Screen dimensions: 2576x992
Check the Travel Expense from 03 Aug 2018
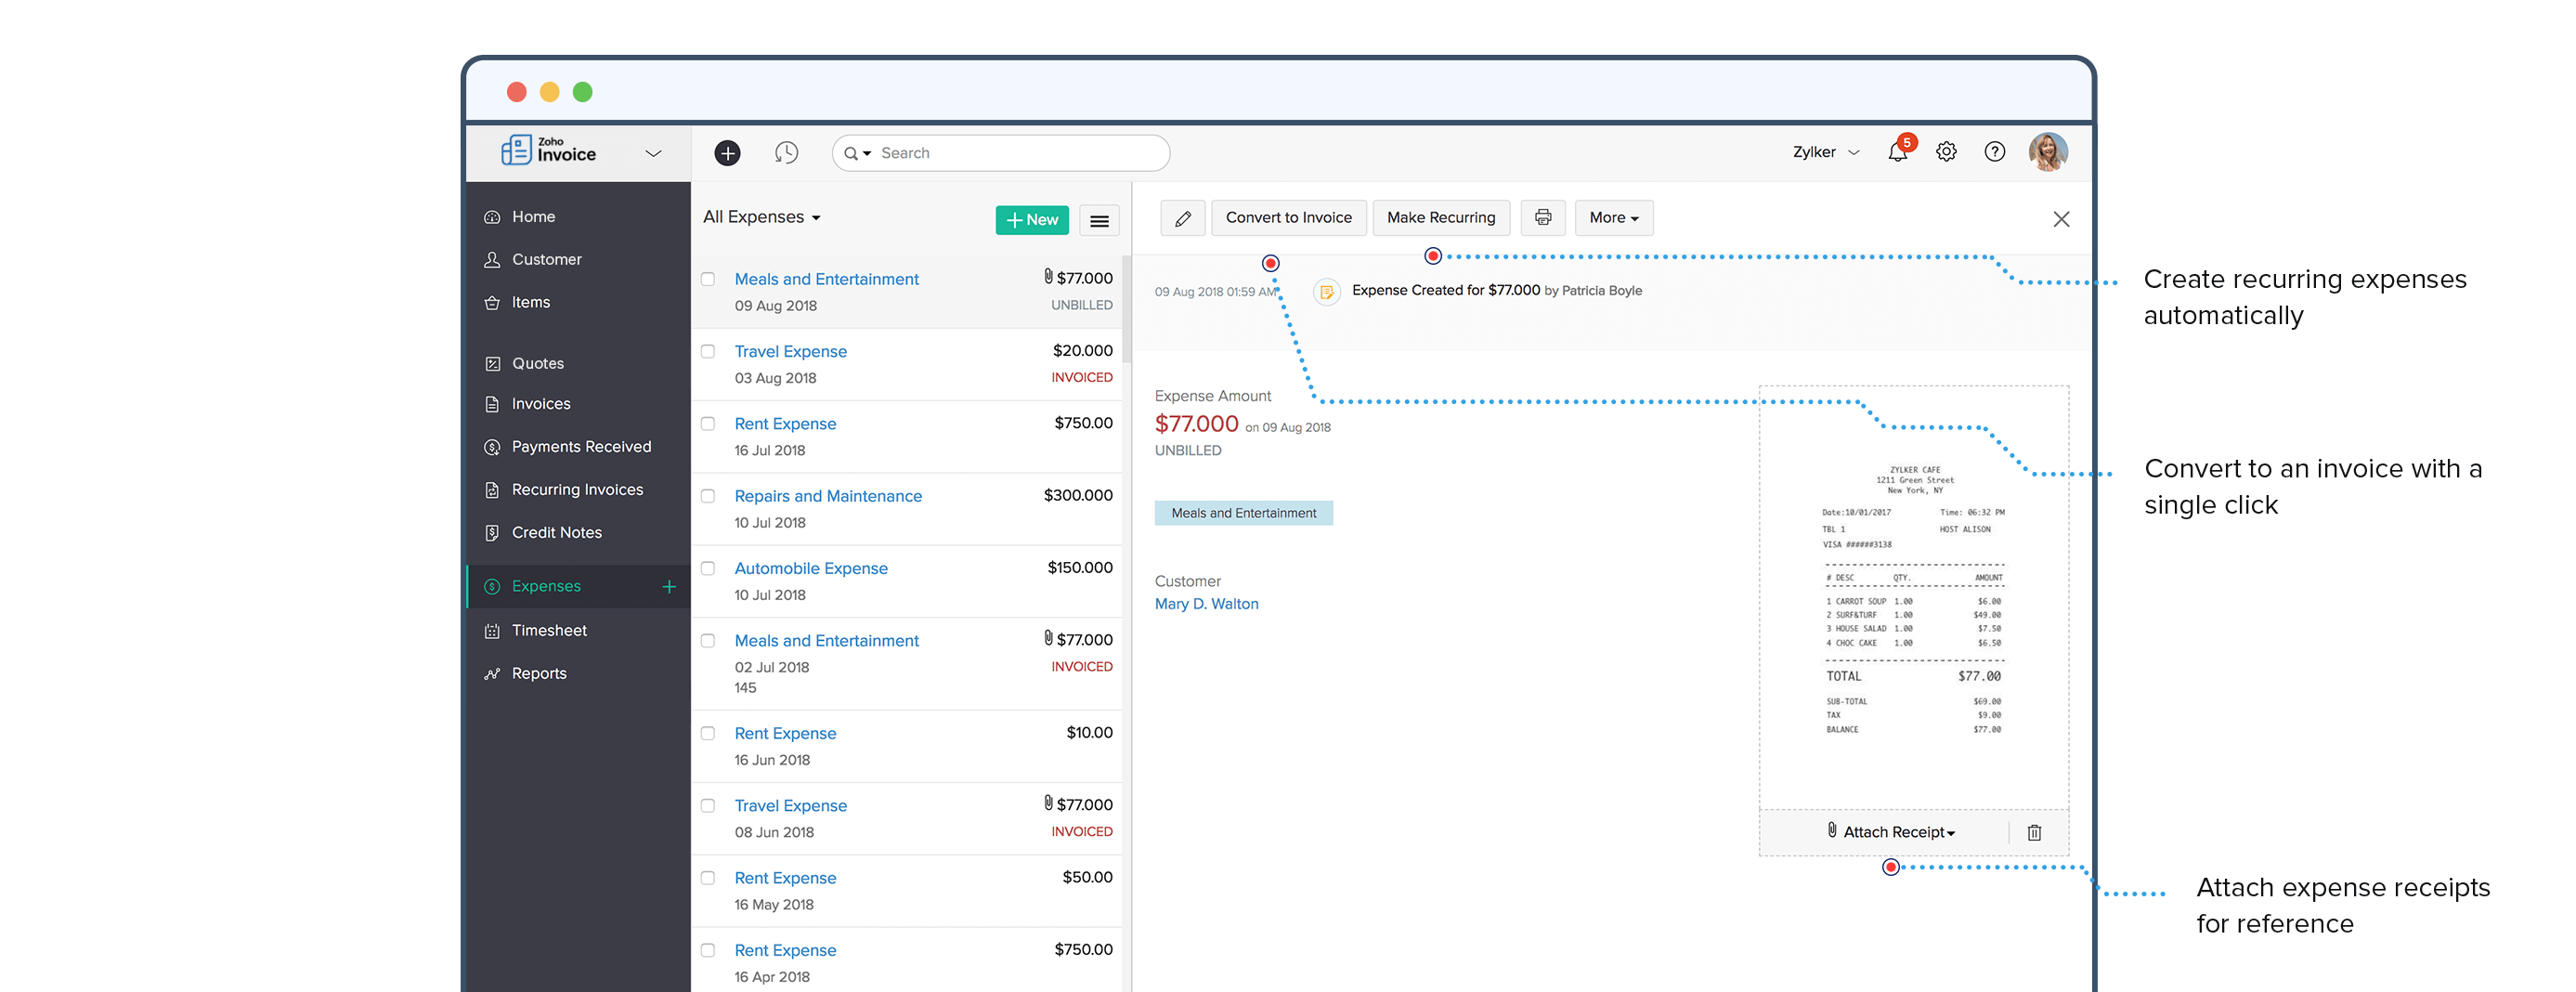pos(708,352)
